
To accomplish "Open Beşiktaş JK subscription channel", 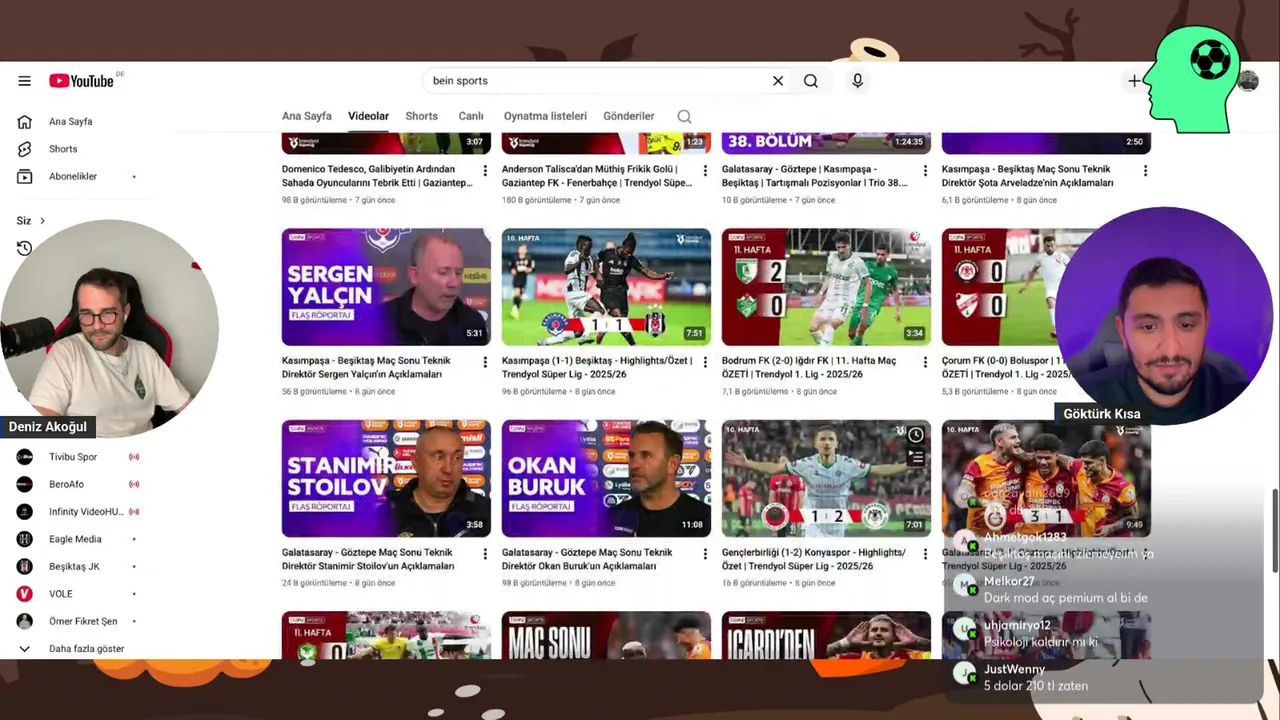I will (74, 567).
